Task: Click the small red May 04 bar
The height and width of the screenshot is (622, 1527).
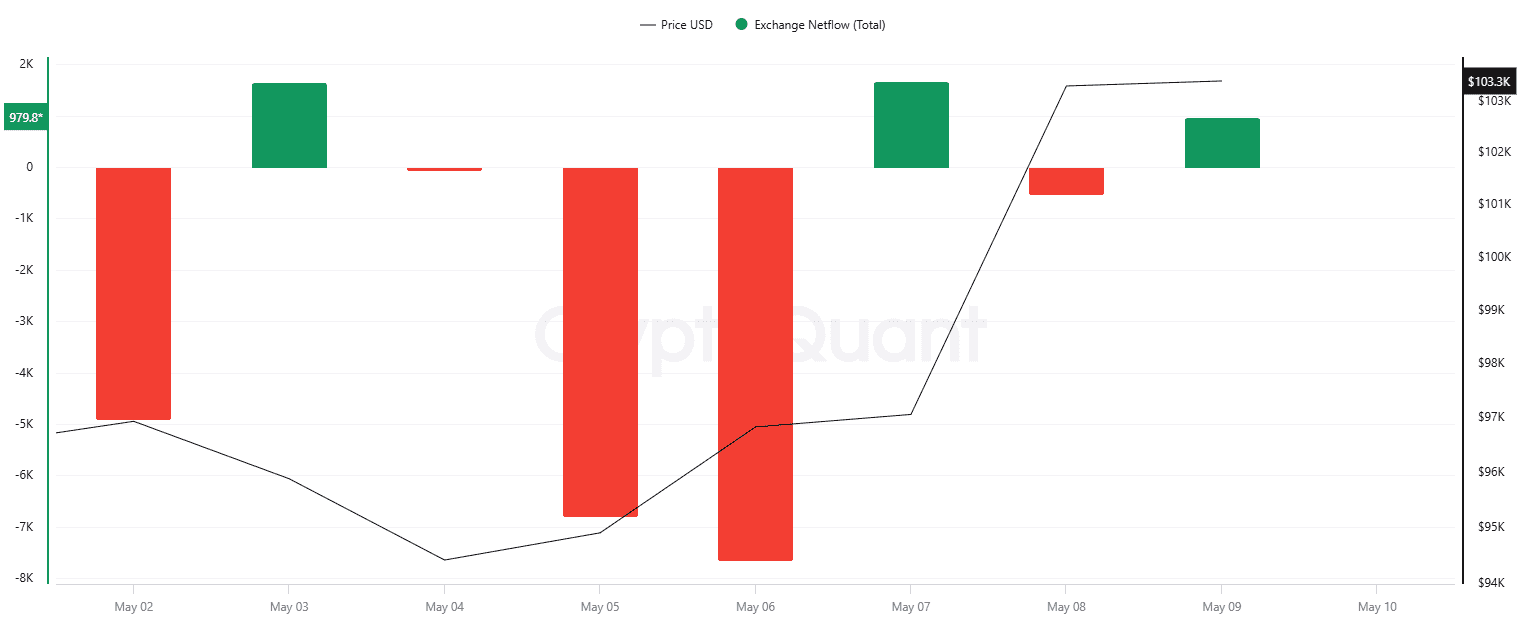Action: pyautogui.click(x=444, y=169)
